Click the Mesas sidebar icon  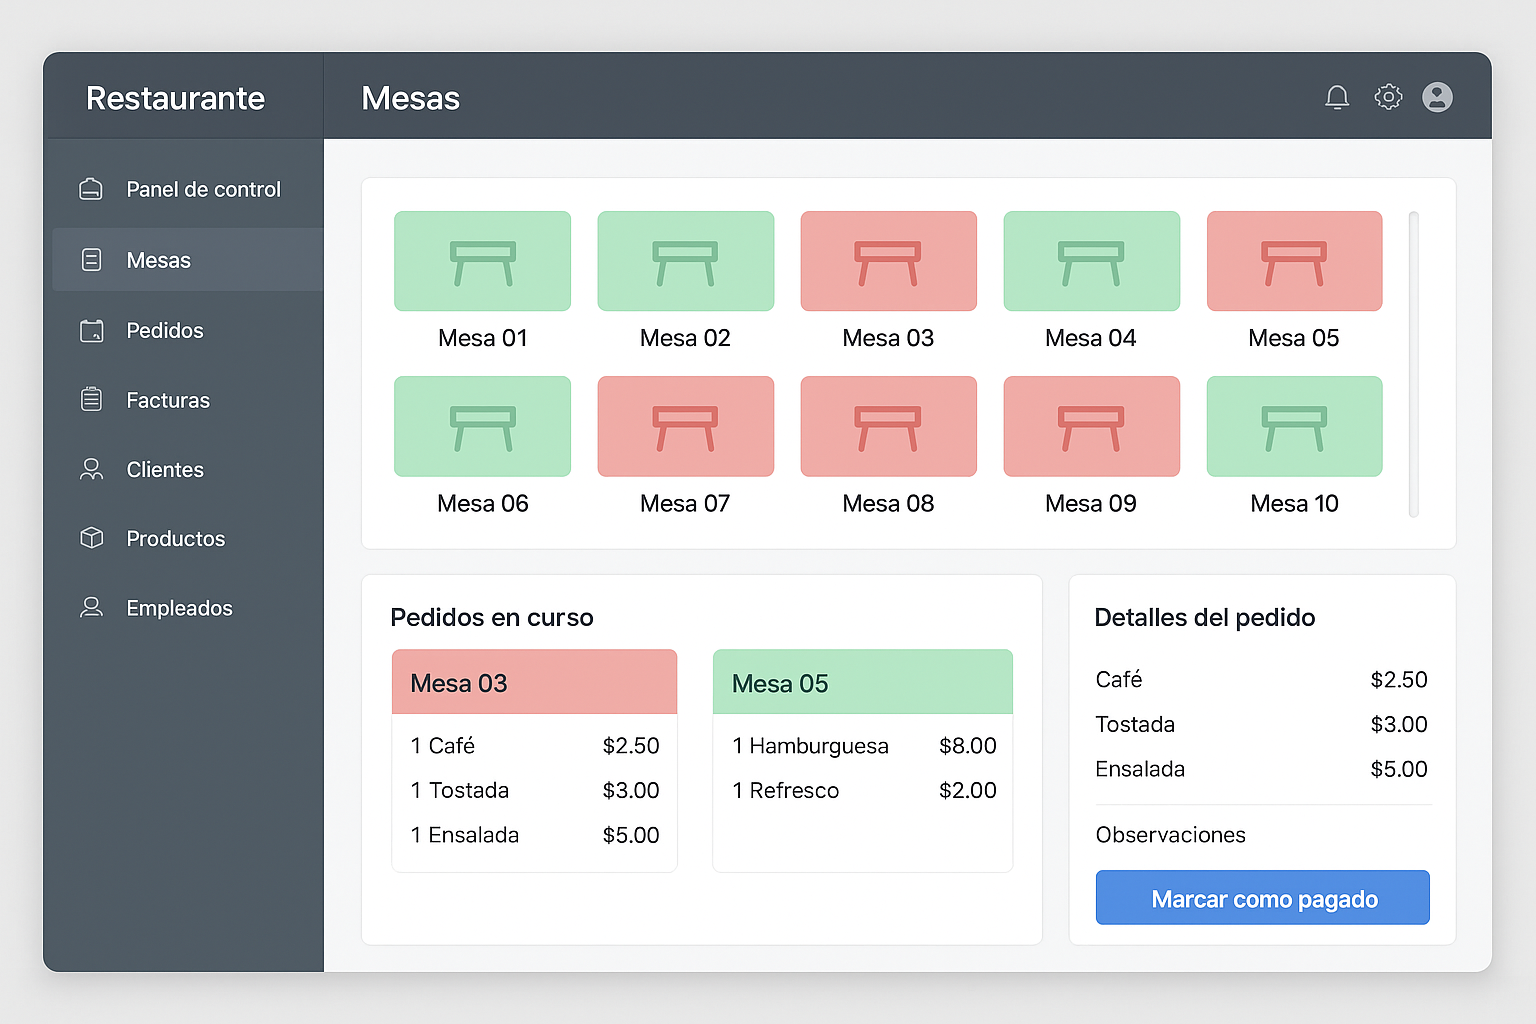[x=91, y=260]
